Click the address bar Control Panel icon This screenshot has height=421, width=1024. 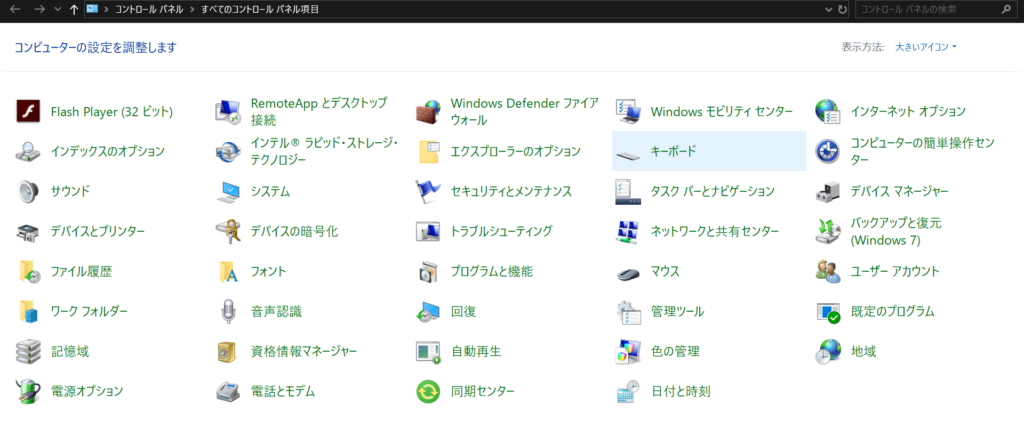(93, 10)
